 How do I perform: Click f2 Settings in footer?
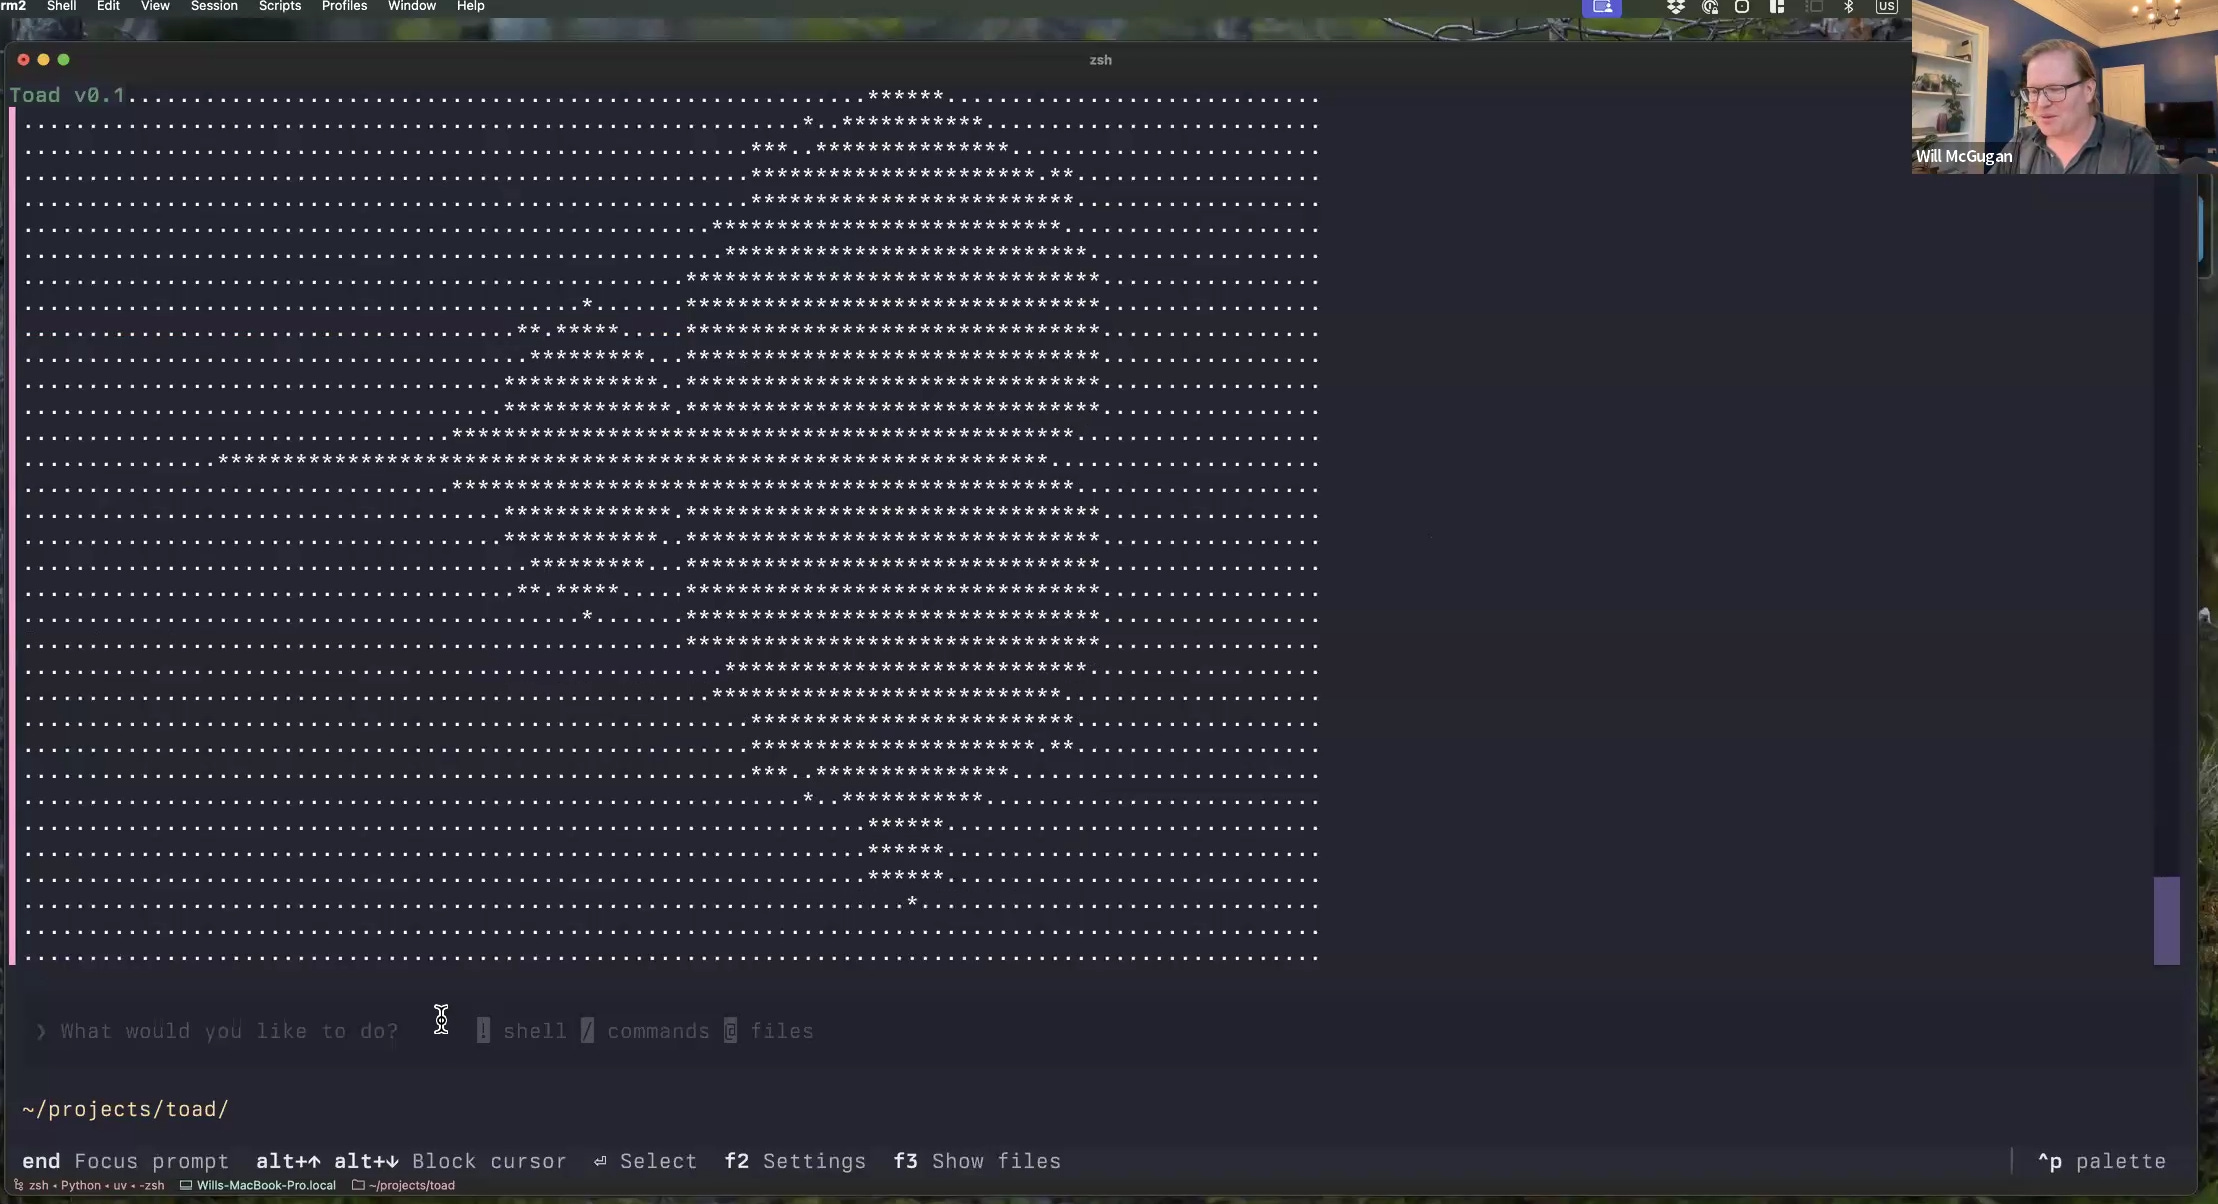click(795, 1161)
